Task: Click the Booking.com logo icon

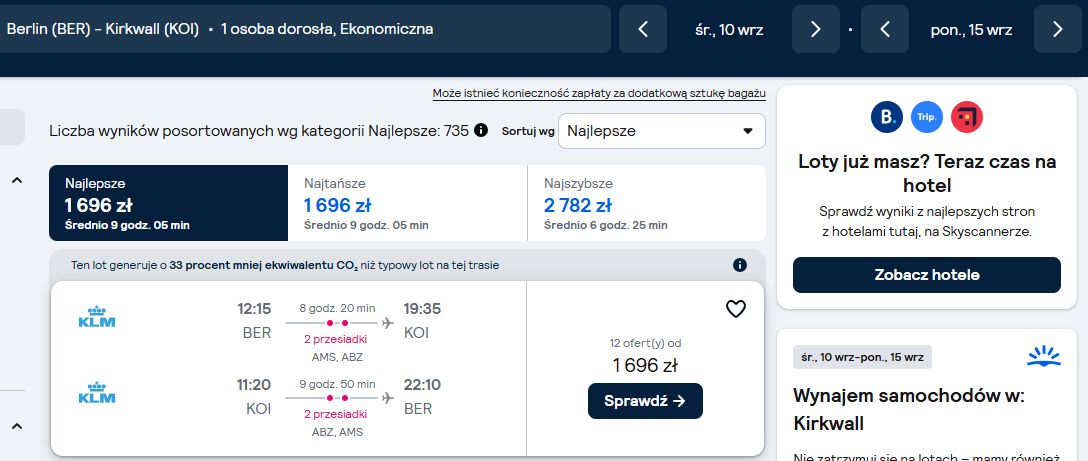Action: [887, 117]
